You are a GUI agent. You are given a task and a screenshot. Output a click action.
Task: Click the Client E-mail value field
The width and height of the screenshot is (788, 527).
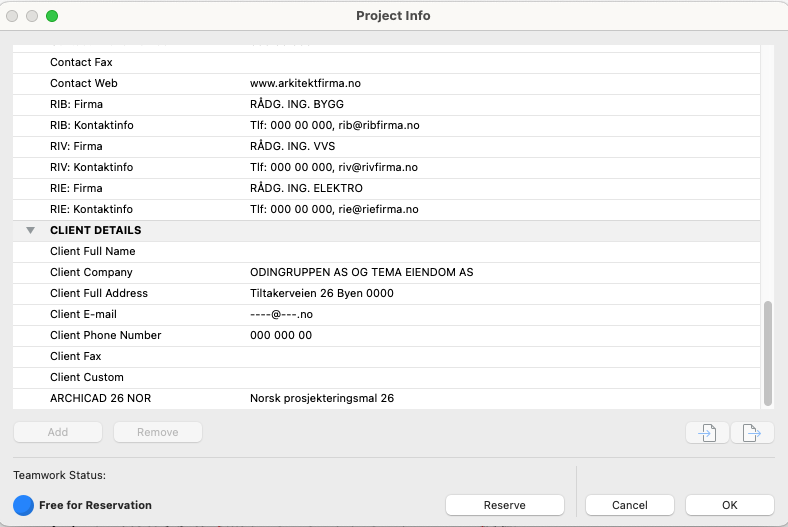tap(500, 314)
